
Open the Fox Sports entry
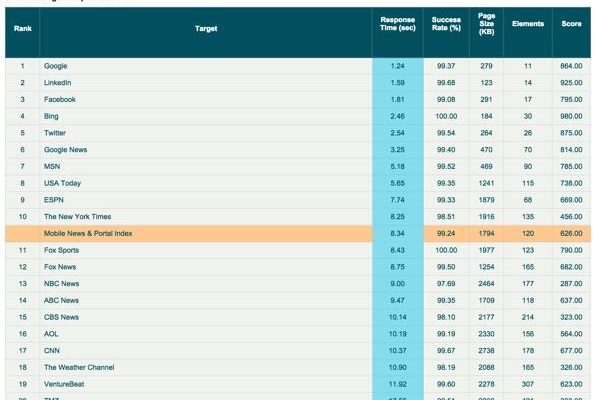(x=62, y=250)
